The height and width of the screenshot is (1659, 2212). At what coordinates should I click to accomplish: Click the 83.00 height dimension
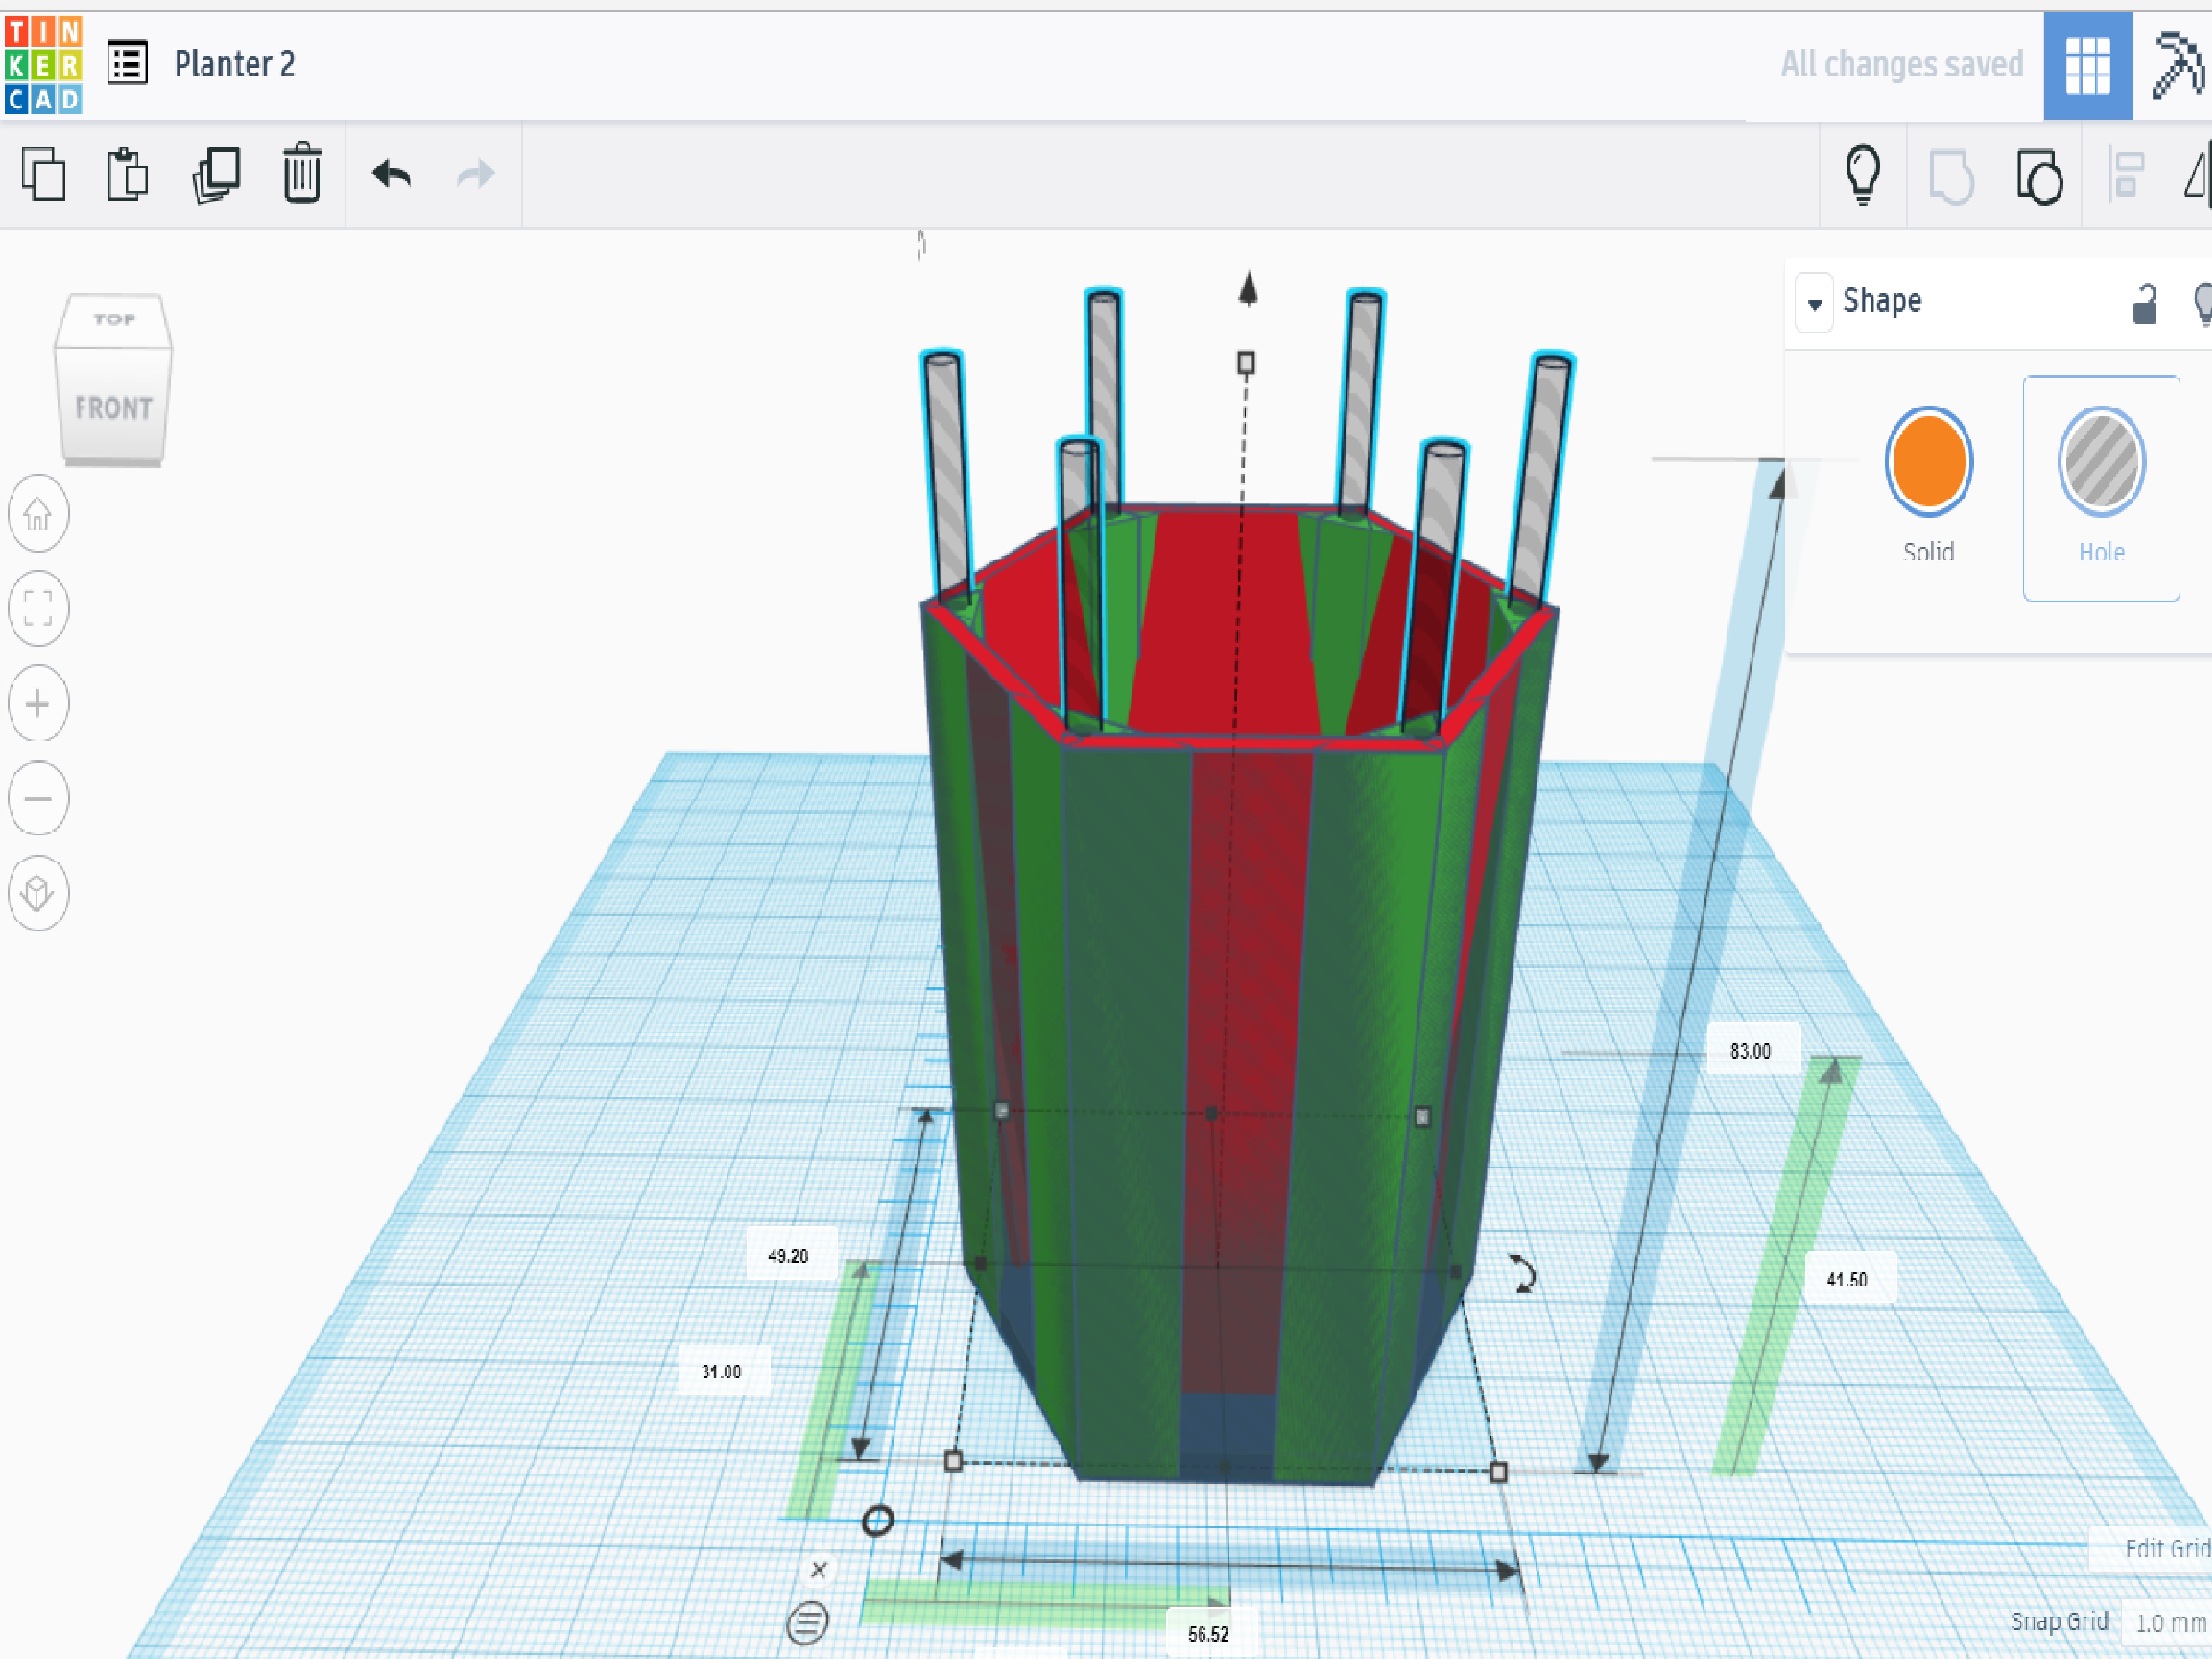coord(1751,1051)
